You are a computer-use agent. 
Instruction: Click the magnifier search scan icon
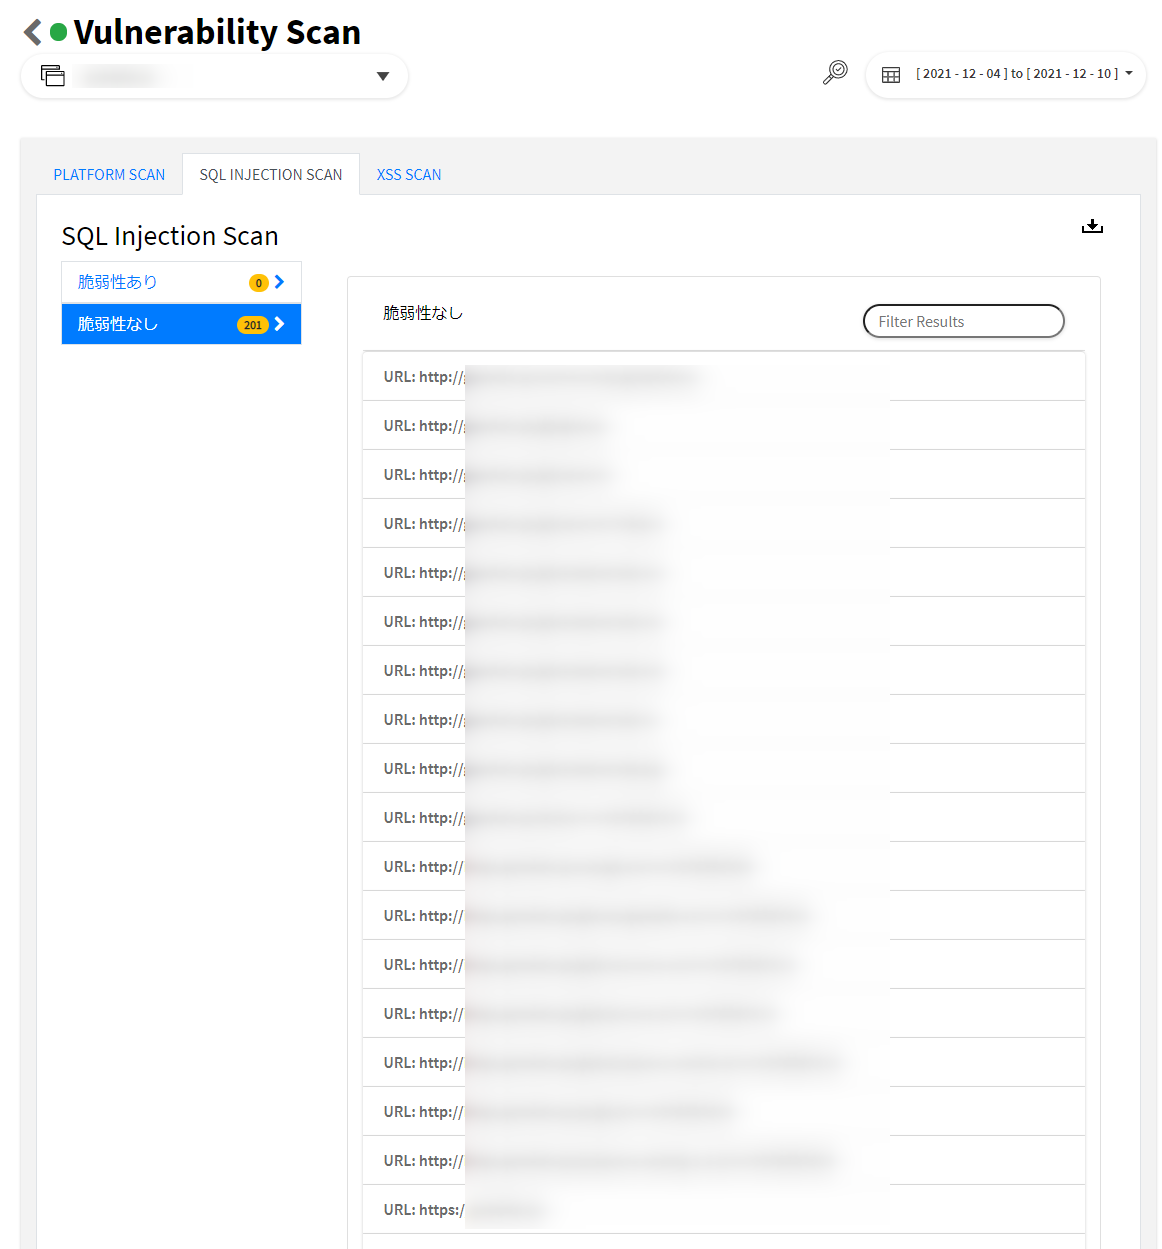coord(835,73)
